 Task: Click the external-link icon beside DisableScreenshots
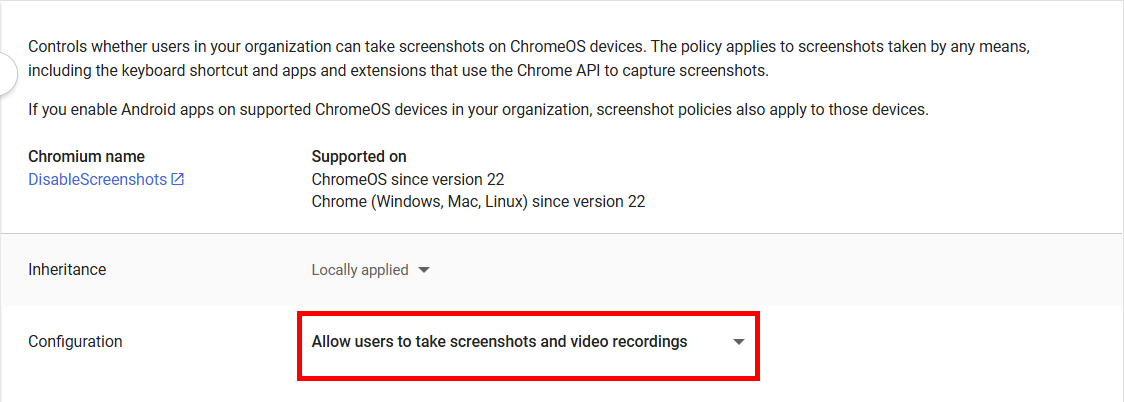[178, 179]
